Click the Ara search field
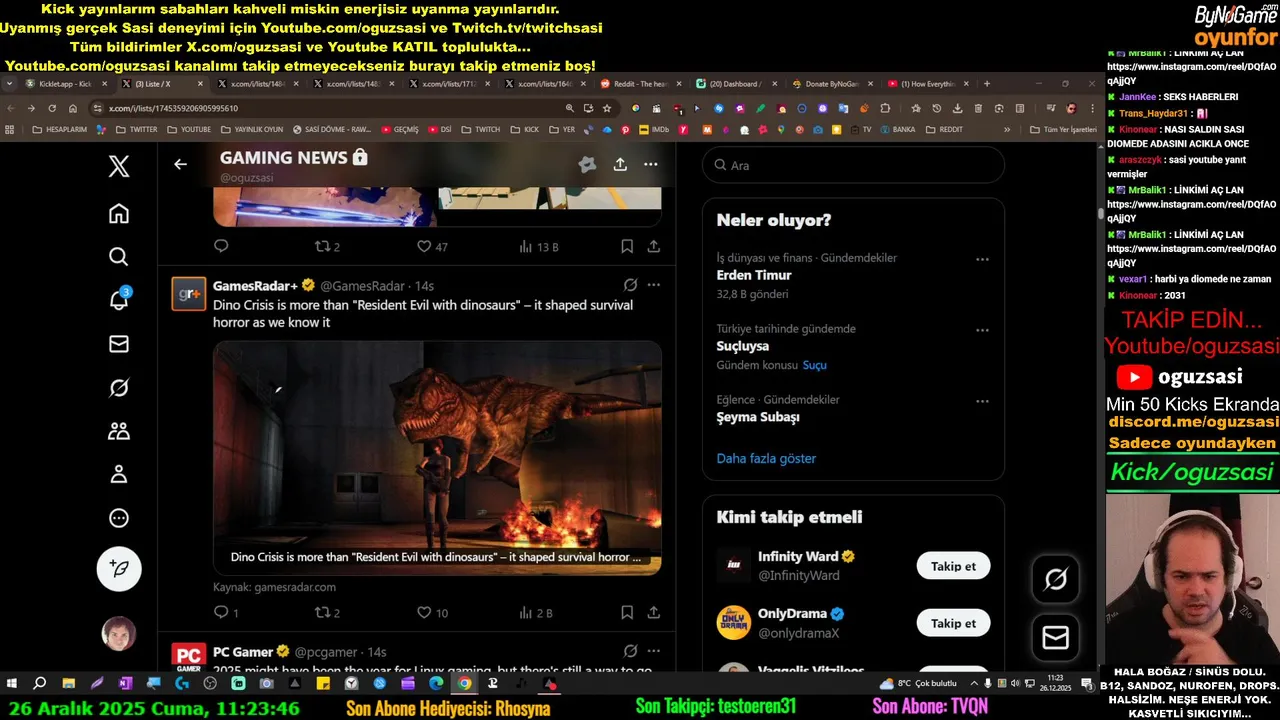1280x720 pixels. point(853,165)
